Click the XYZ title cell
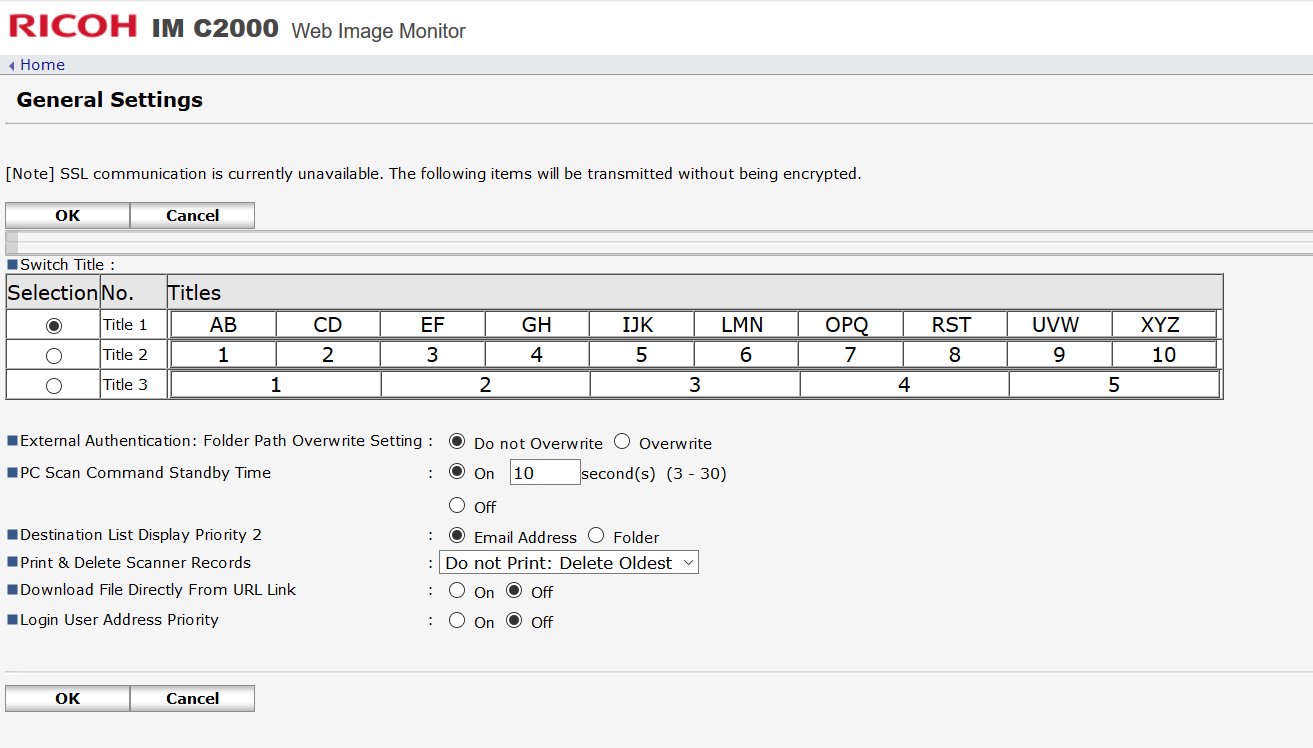This screenshot has width=1313, height=748. (x=1163, y=325)
